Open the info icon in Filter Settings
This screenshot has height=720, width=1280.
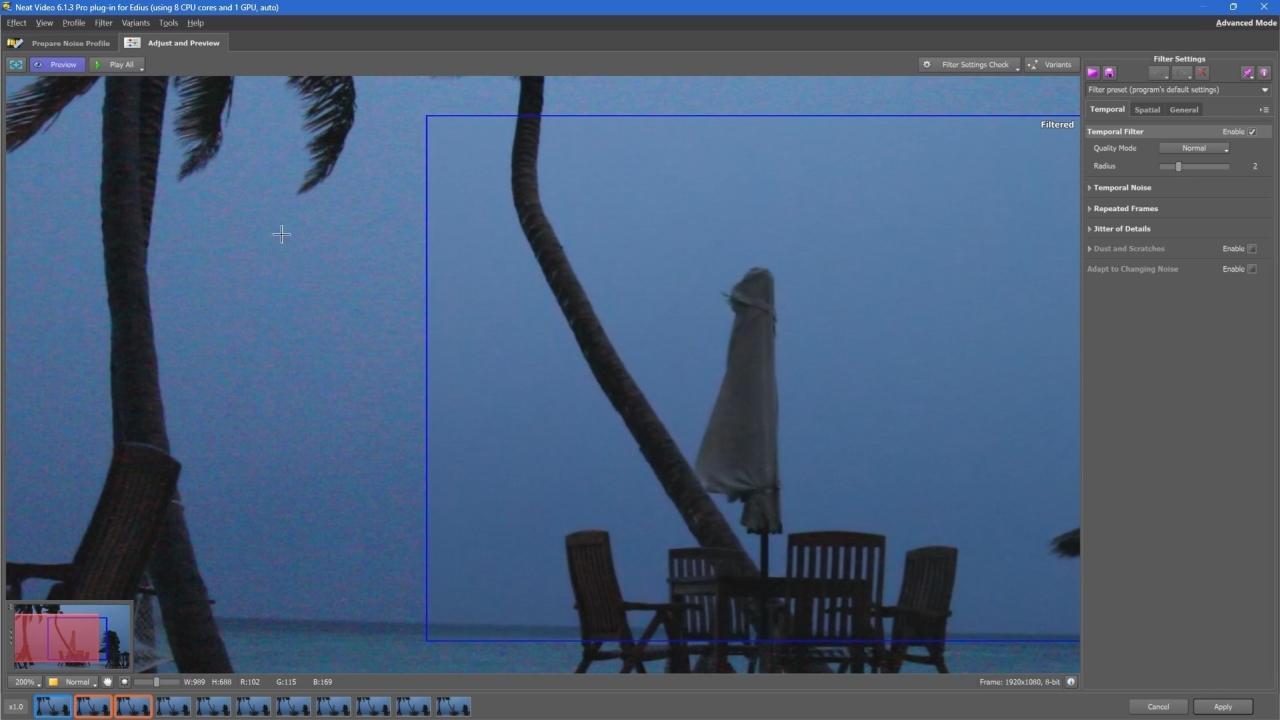point(1264,73)
